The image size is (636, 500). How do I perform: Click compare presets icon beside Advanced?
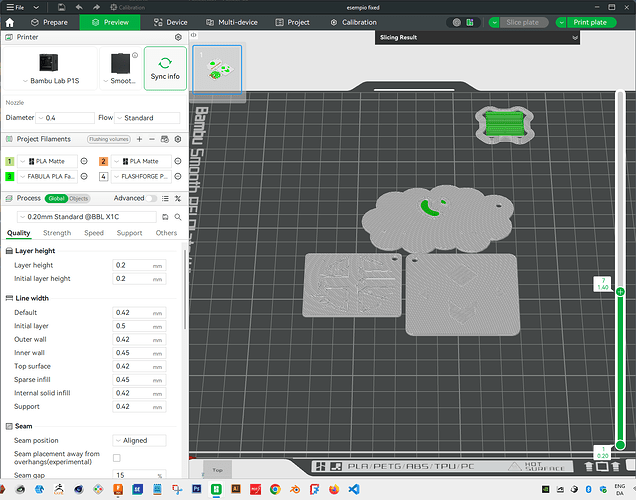[178, 198]
